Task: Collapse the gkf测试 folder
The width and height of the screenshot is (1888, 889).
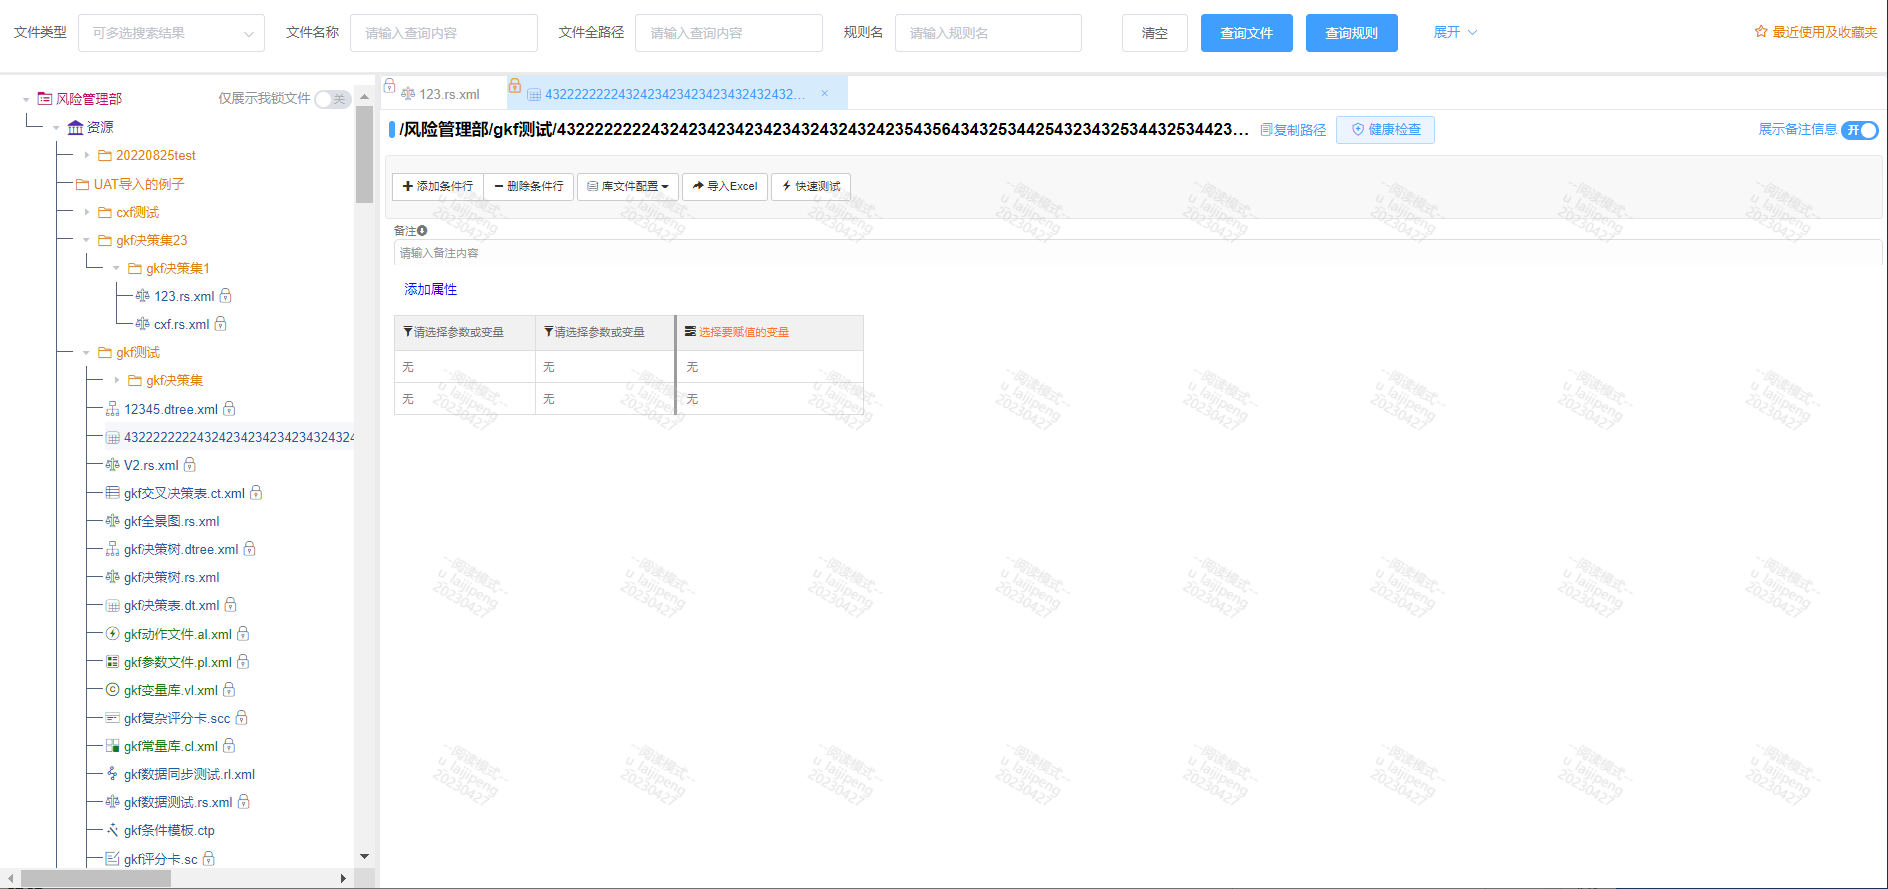Action: [87, 352]
